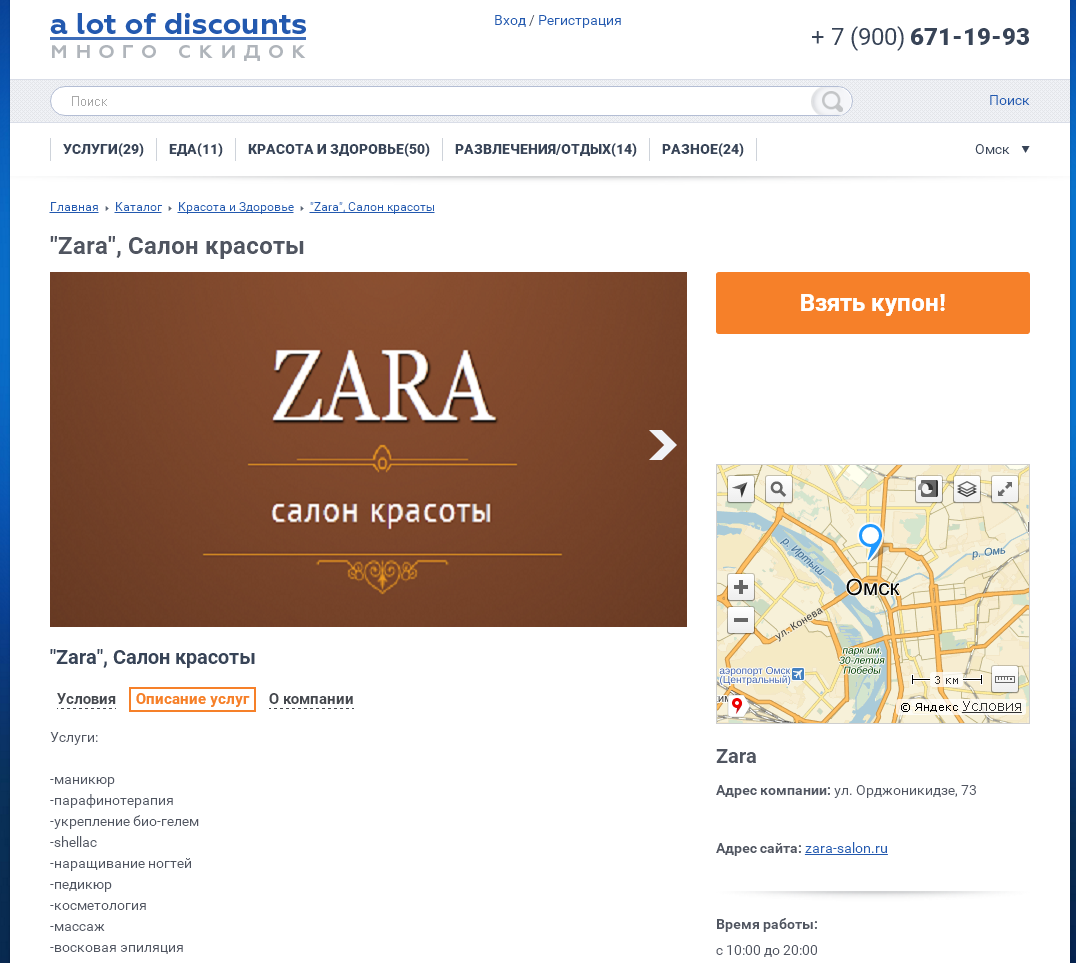Click the -маникюр service line
Image resolution: width=1076 pixels, height=963 pixels.
(82, 780)
